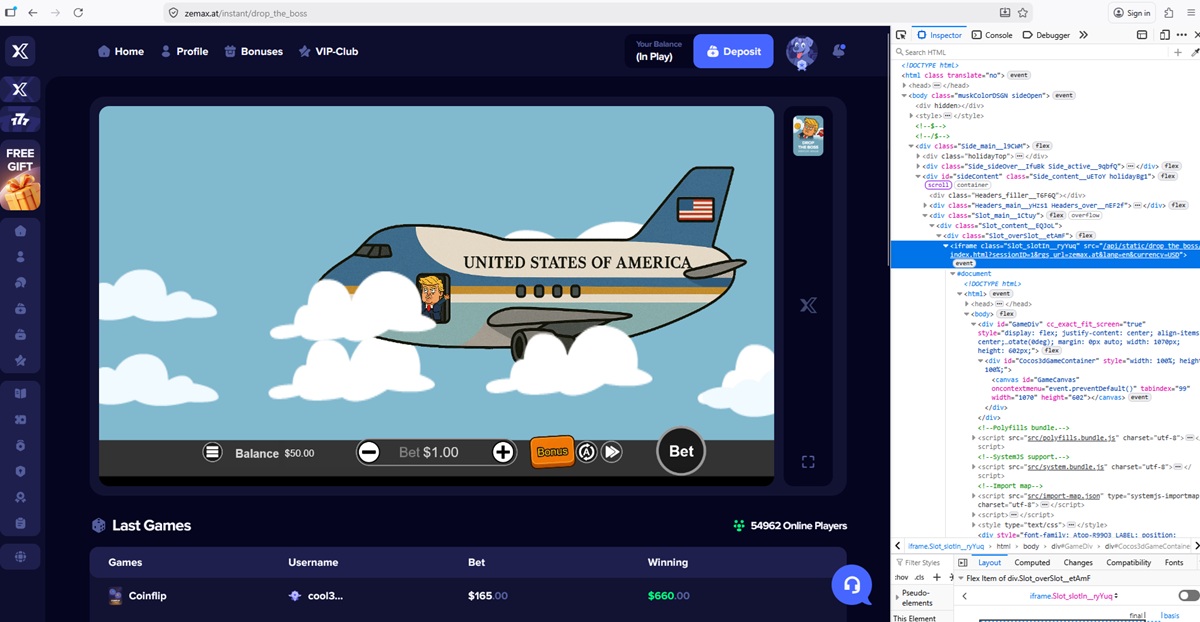Screen dimensions: 1200x622
Task: Open the 777 slots sidebar icon
Action: click(x=20, y=120)
